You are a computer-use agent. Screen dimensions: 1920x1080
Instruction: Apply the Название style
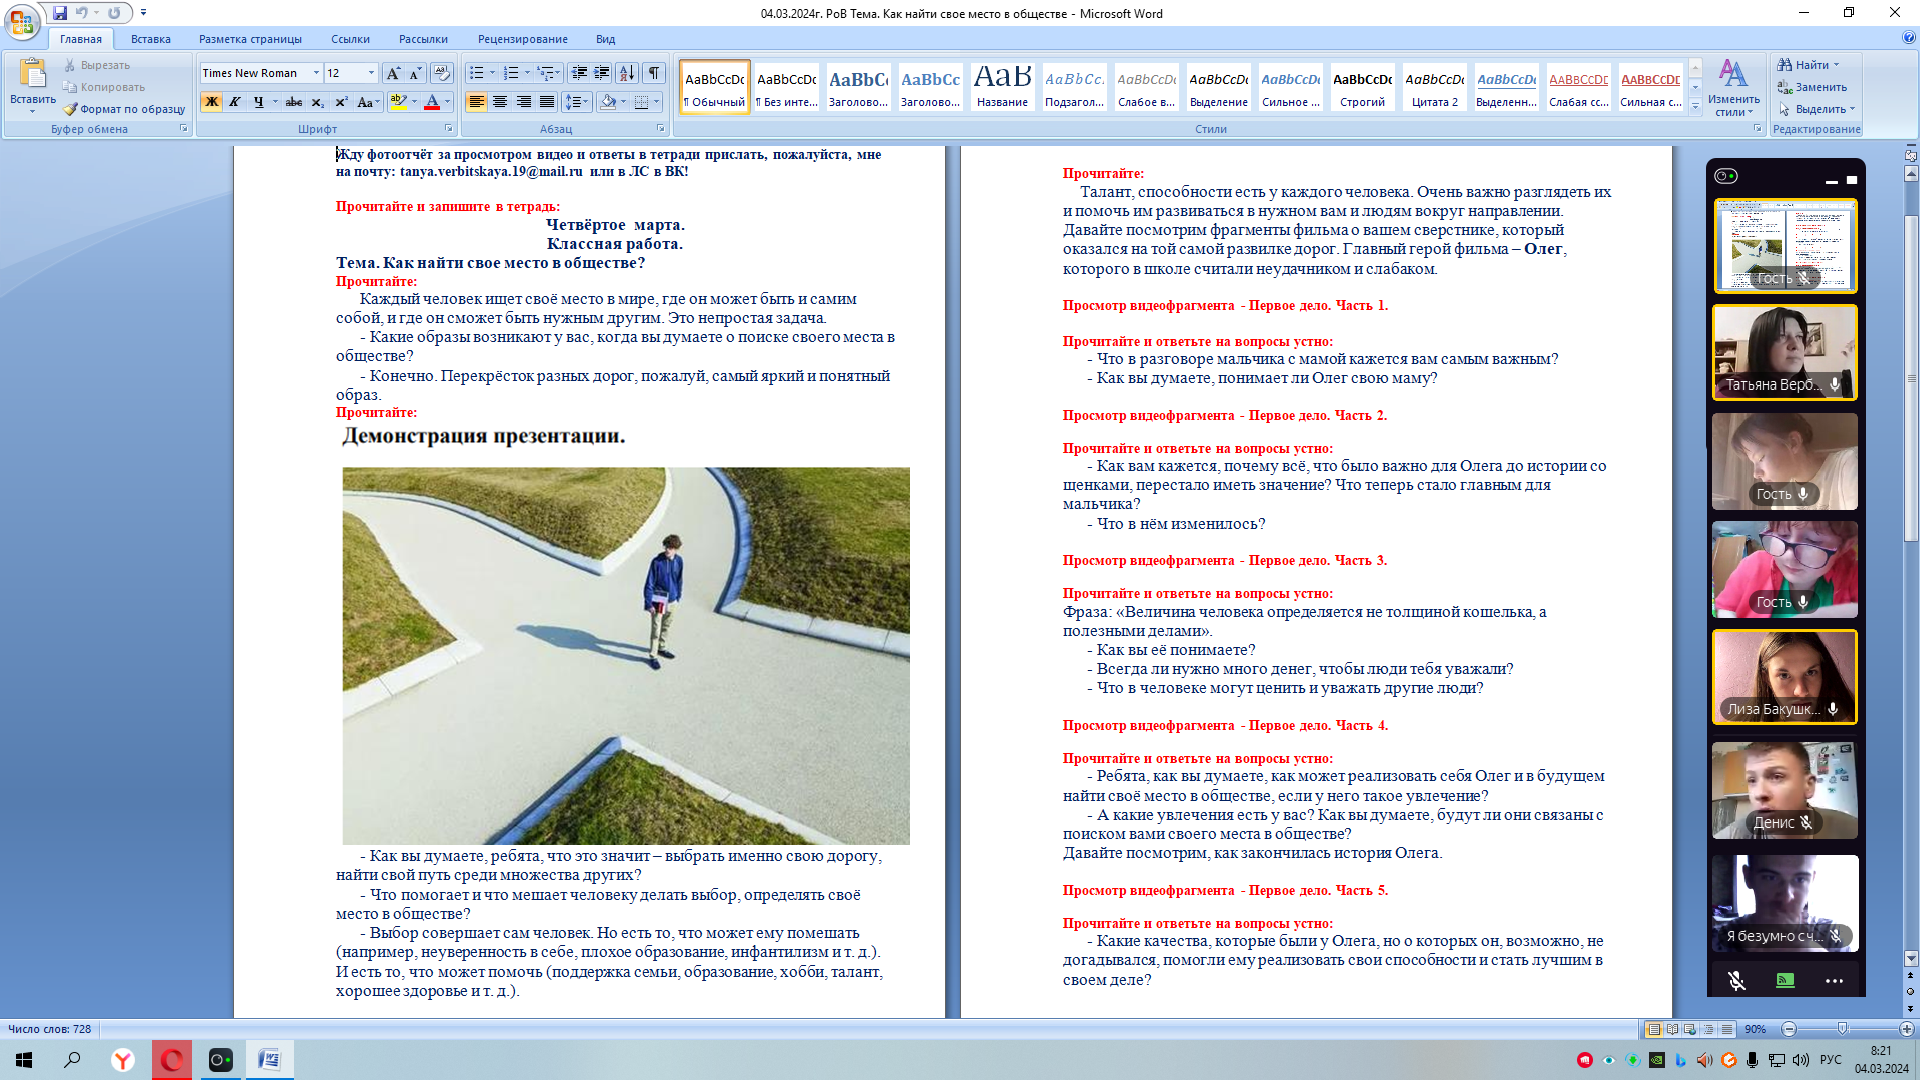pyautogui.click(x=1002, y=87)
